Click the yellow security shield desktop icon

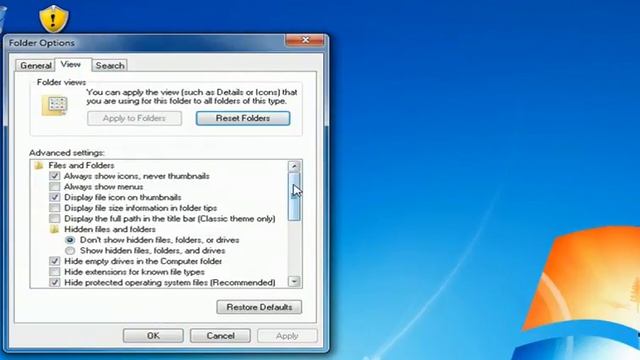(x=53, y=19)
